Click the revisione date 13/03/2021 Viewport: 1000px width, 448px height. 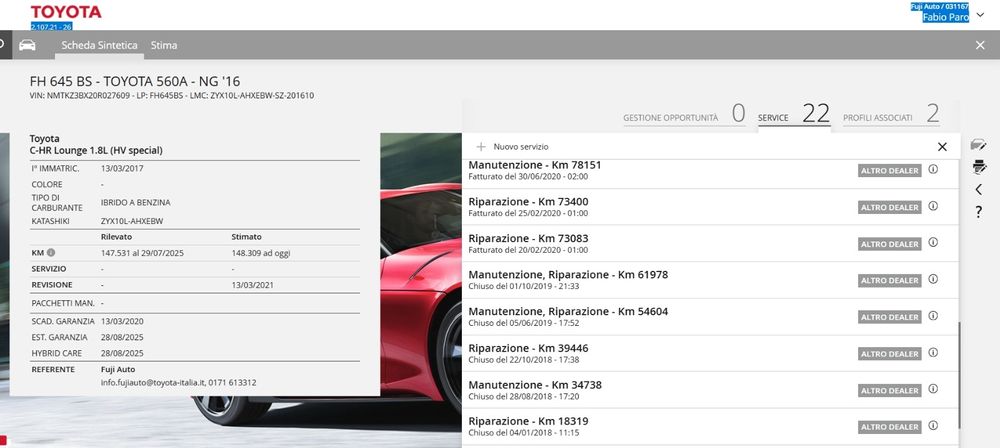click(253, 285)
